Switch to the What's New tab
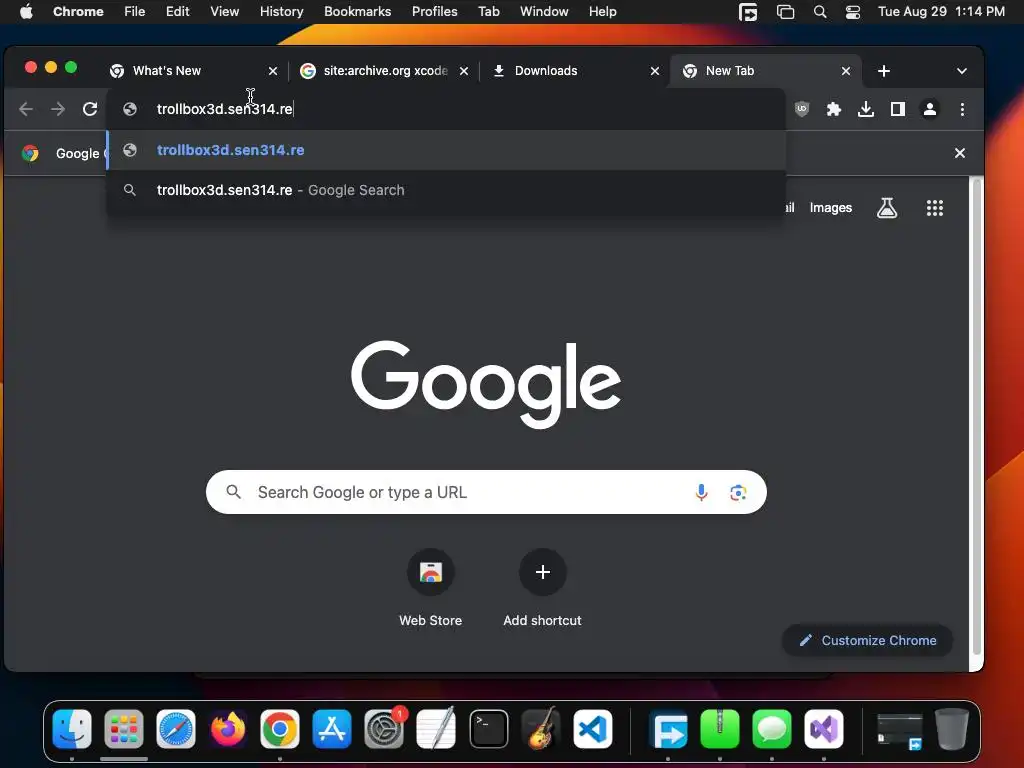1024x768 pixels. [x=193, y=71]
